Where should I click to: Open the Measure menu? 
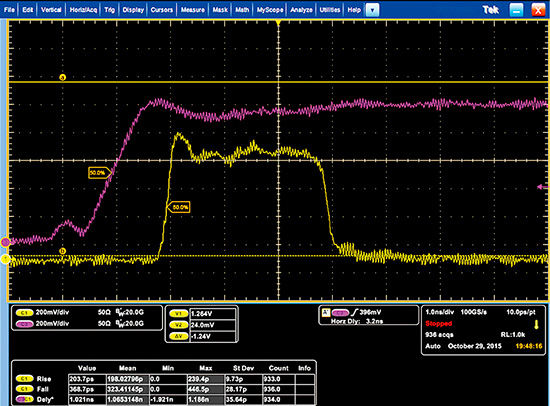click(193, 10)
